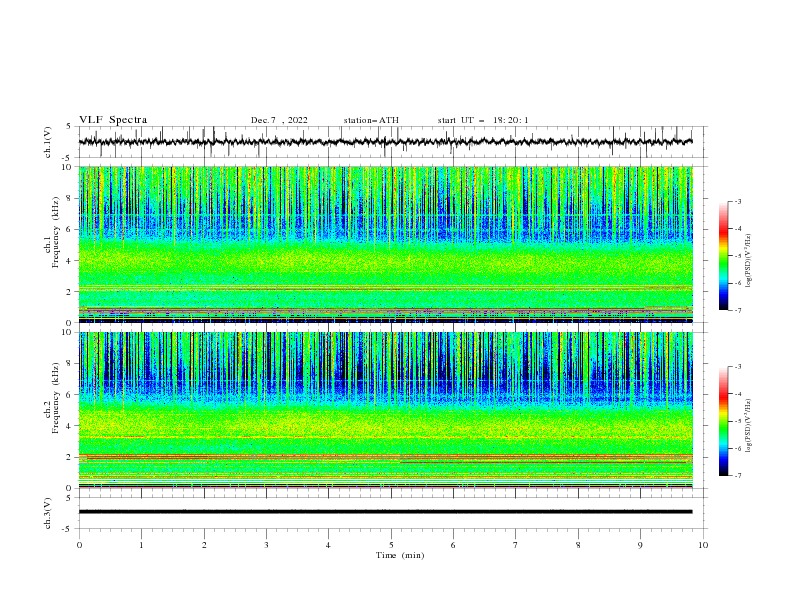This screenshot has height=612, width=792.
Task: Click the ch.1 voltage waveform trace
Action: pyautogui.click(x=385, y=142)
